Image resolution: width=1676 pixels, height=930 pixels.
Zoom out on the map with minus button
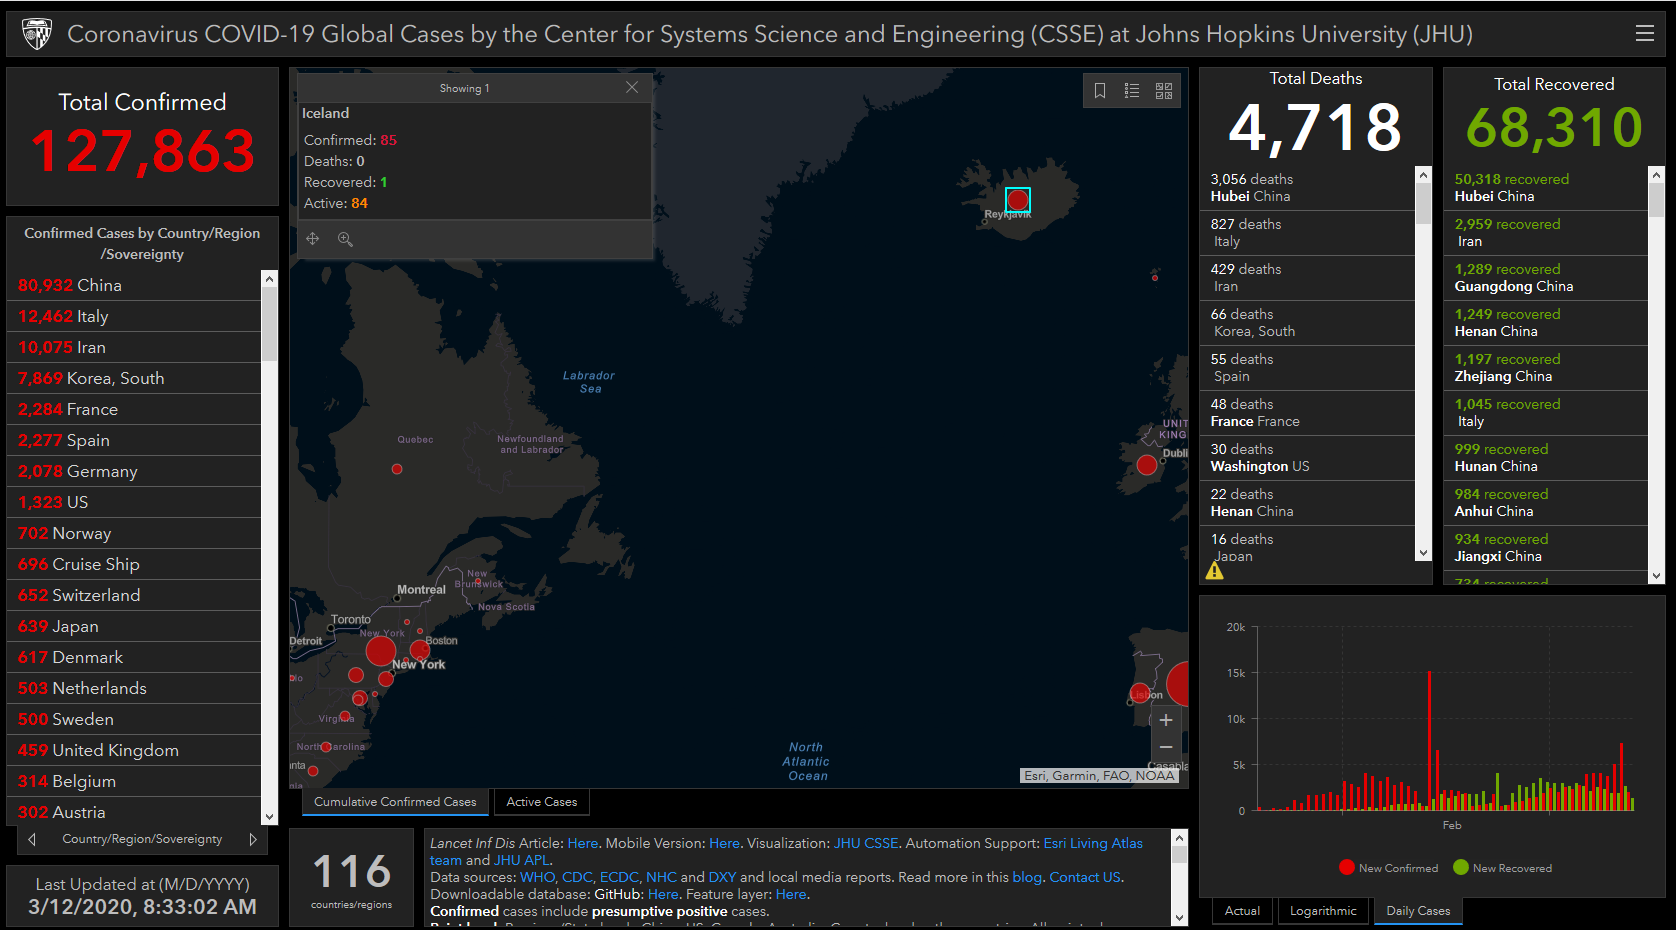point(1166,748)
